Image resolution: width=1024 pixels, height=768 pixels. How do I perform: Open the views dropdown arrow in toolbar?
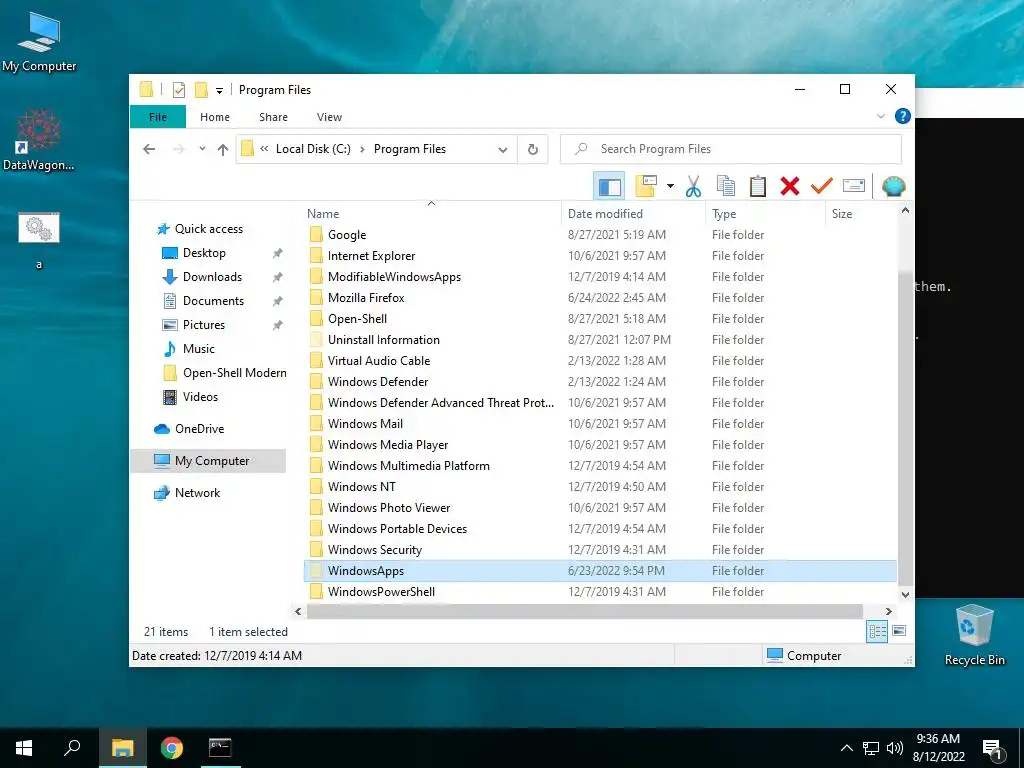670,187
